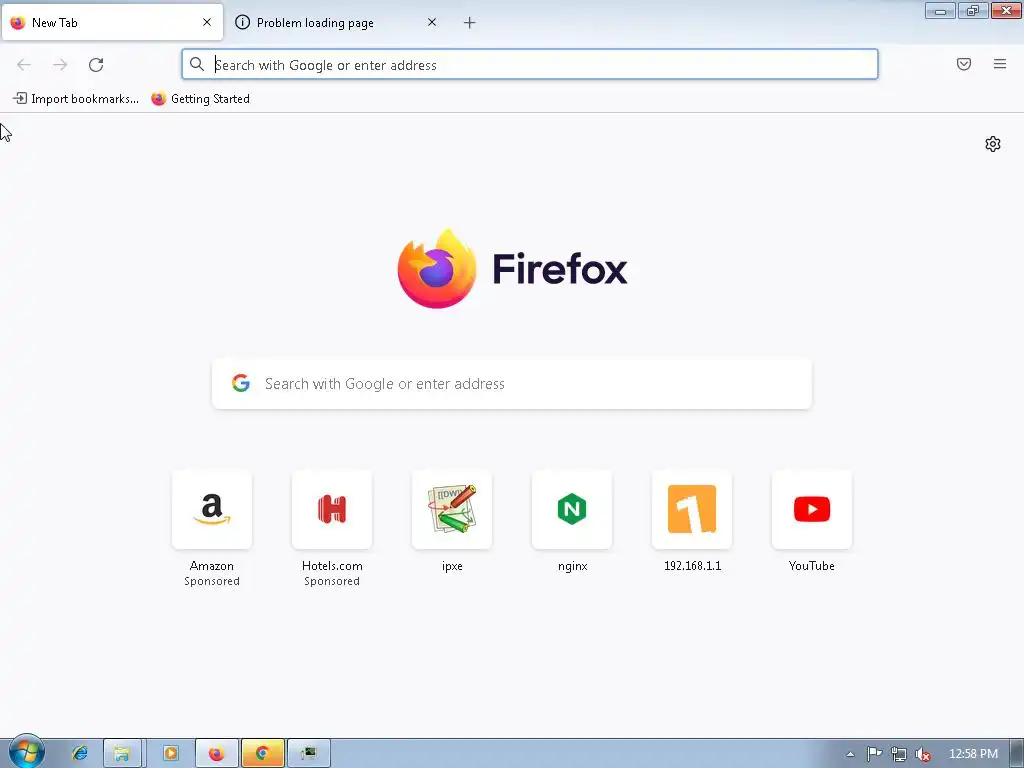Image resolution: width=1024 pixels, height=768 pixels.
Task: Open the Amazon sponsored shortcut tile
Action: point(212,509)
